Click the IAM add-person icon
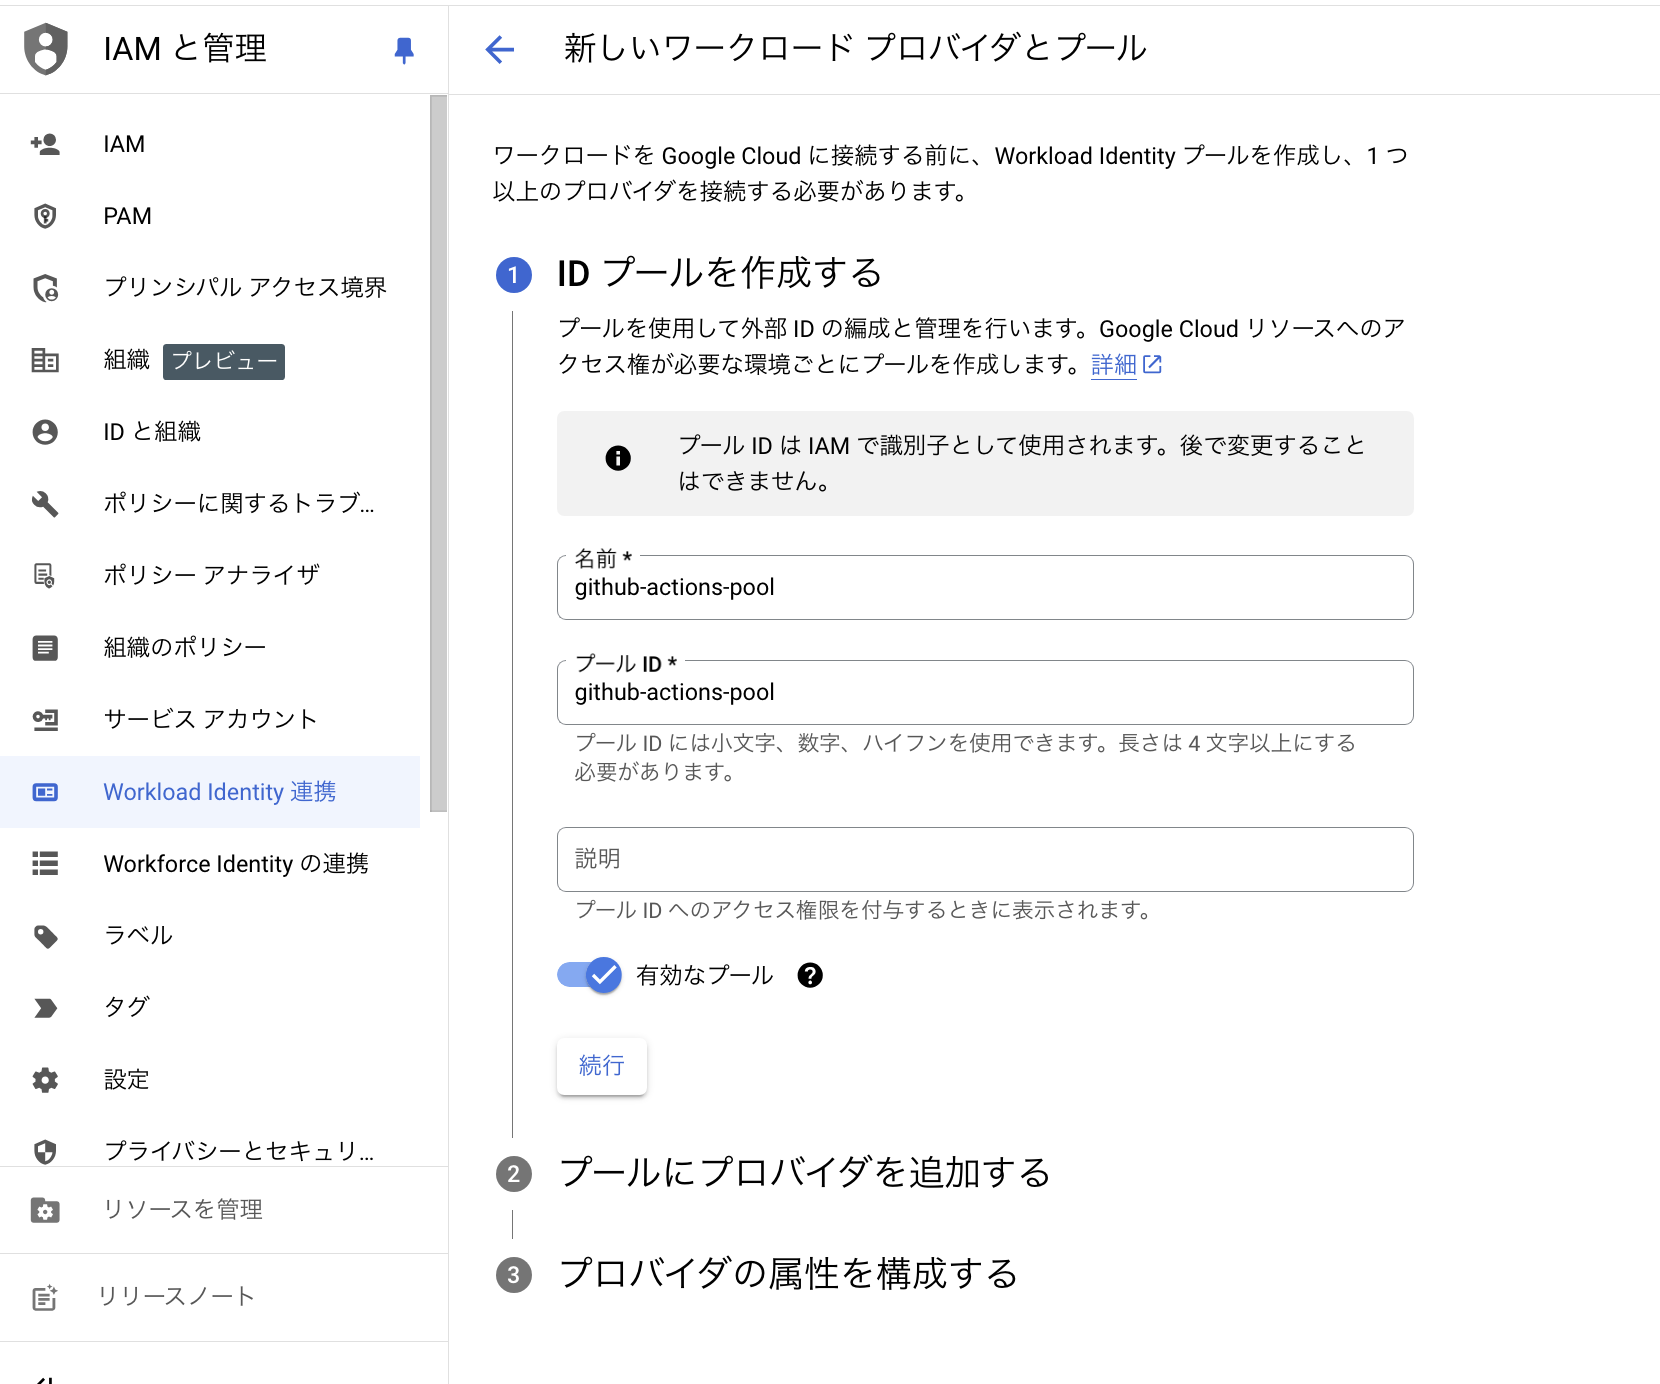Image resolution: width=1660 pixels, height=1384 pixels. coord(45,144)
